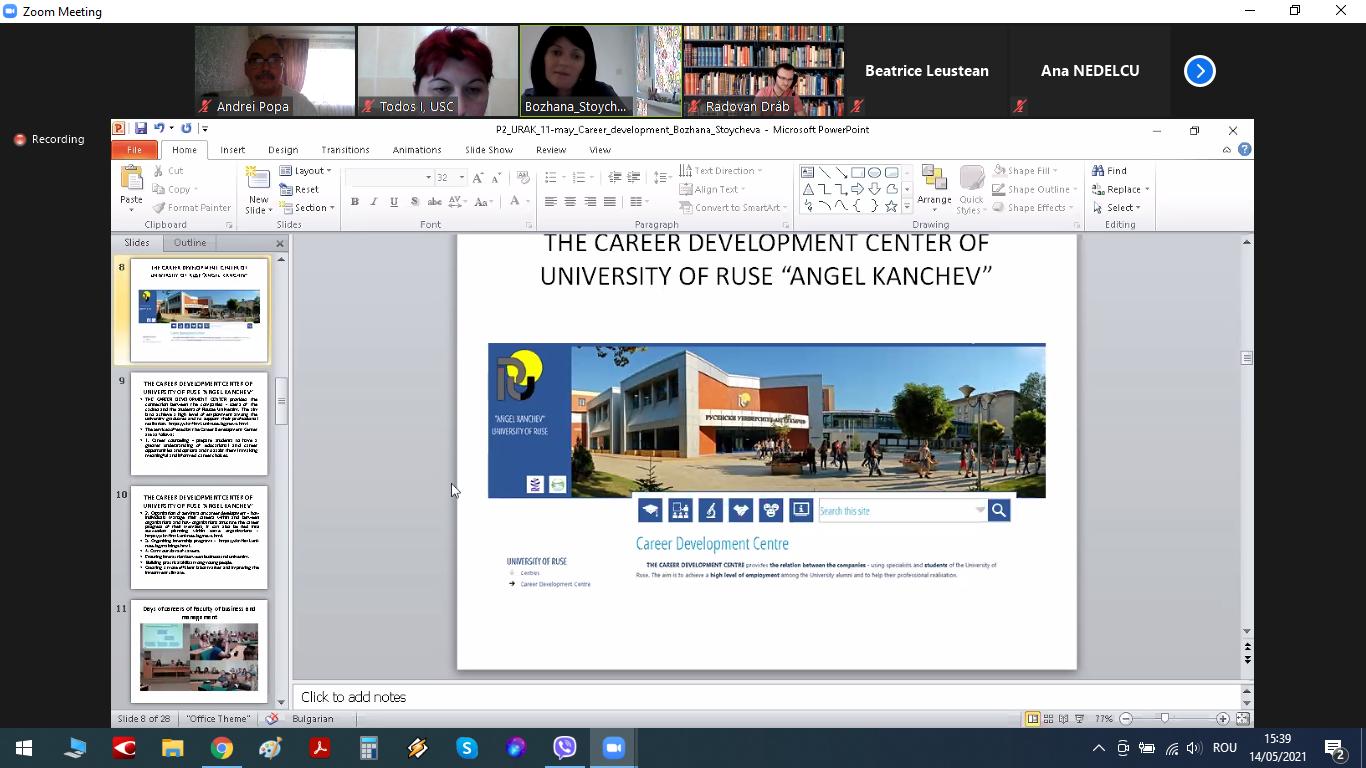Zoom in with the plus button
This screenshot has width=1366, height=768.
(x=1222, y=719)
